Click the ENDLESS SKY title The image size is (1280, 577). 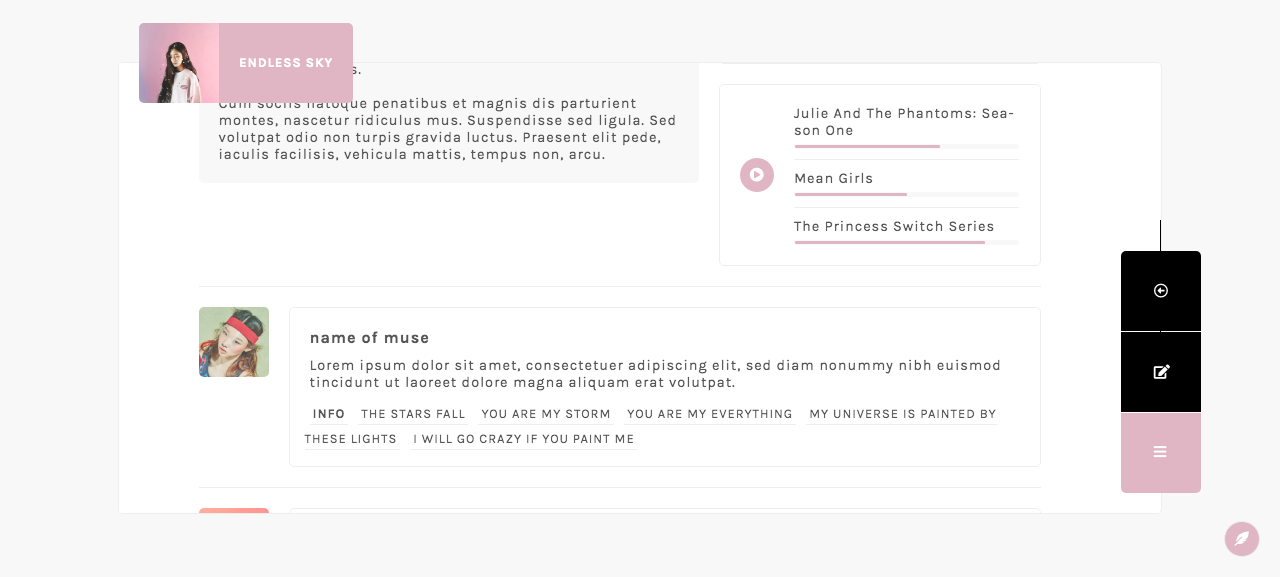(286, 63)
